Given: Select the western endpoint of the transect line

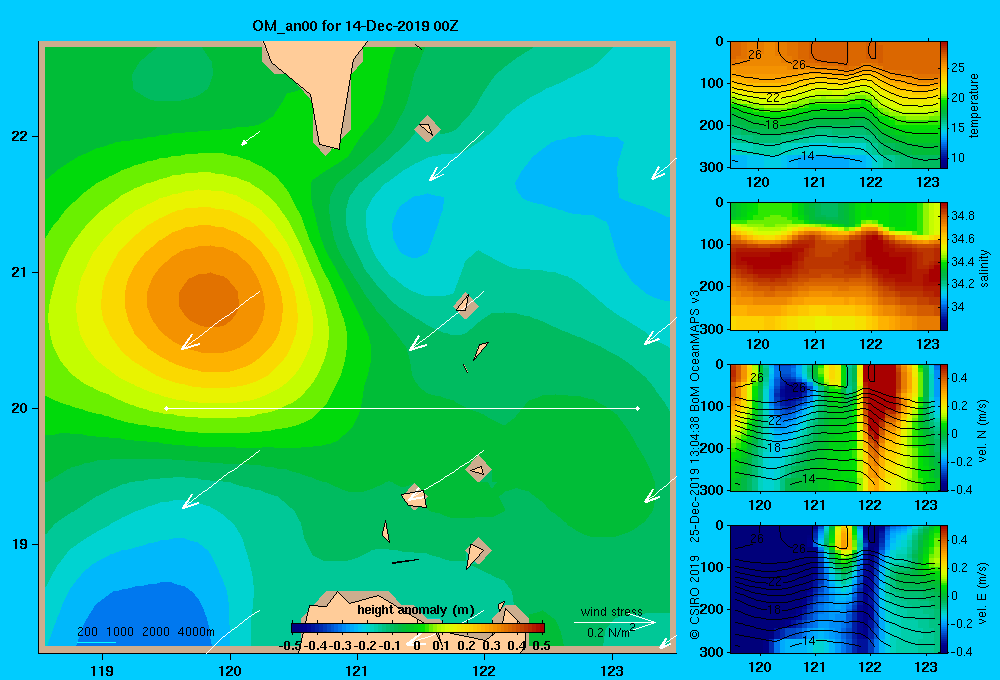Looking at the screenshot, I should (x=166, y=408).
